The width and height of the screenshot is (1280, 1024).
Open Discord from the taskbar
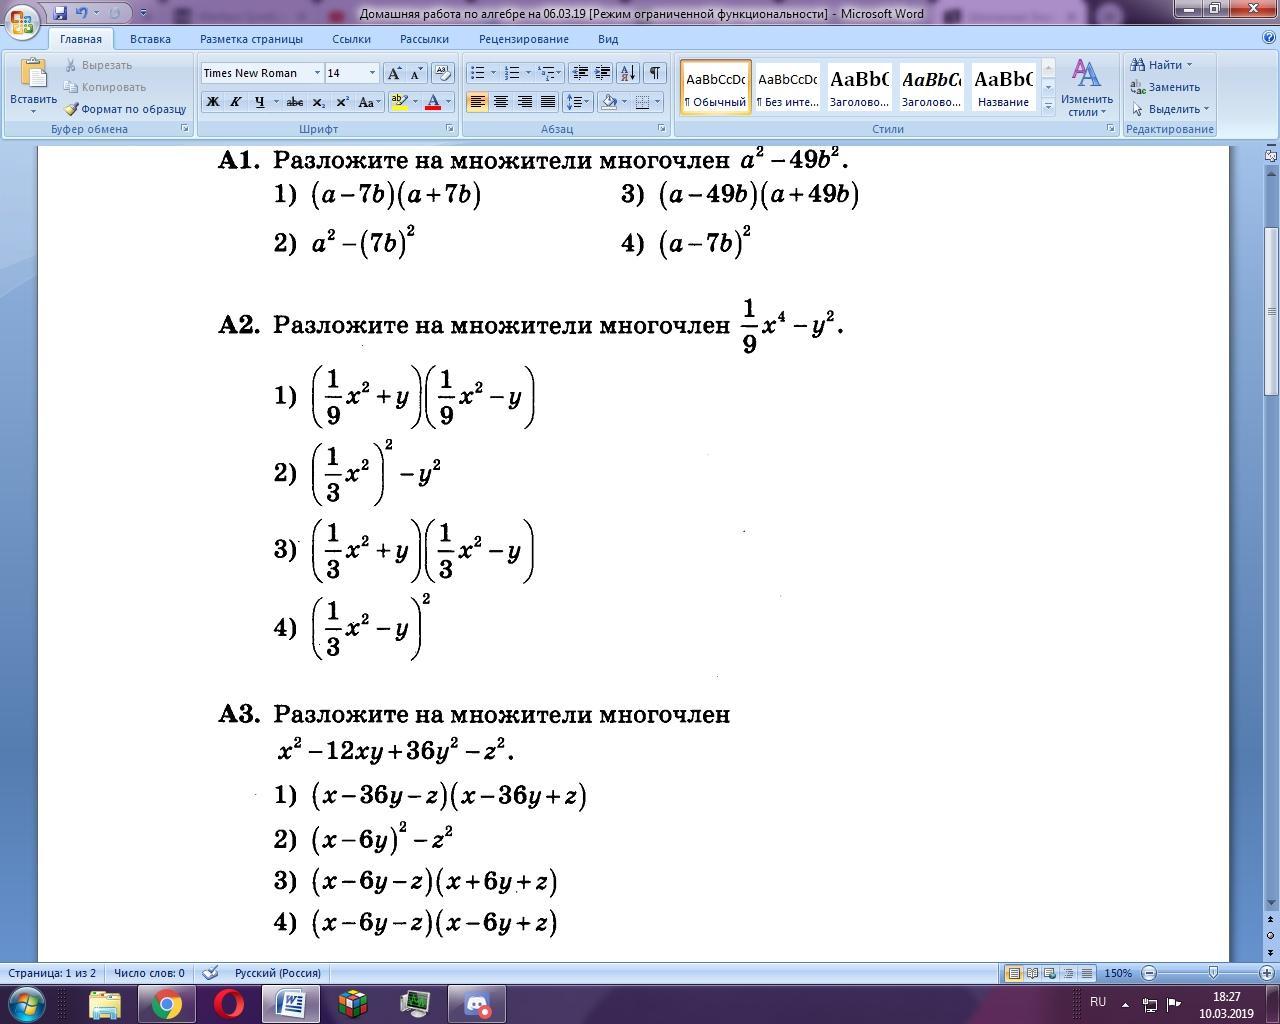tap(476, 1003)
